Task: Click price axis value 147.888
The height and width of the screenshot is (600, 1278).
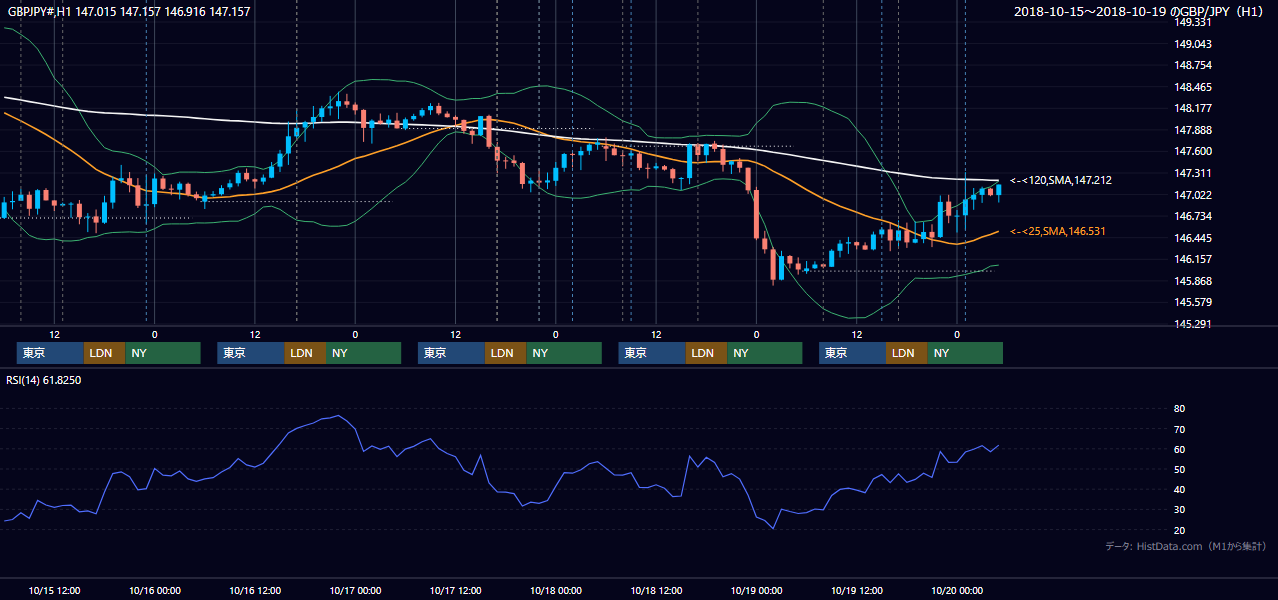Action: point(1193,131)
